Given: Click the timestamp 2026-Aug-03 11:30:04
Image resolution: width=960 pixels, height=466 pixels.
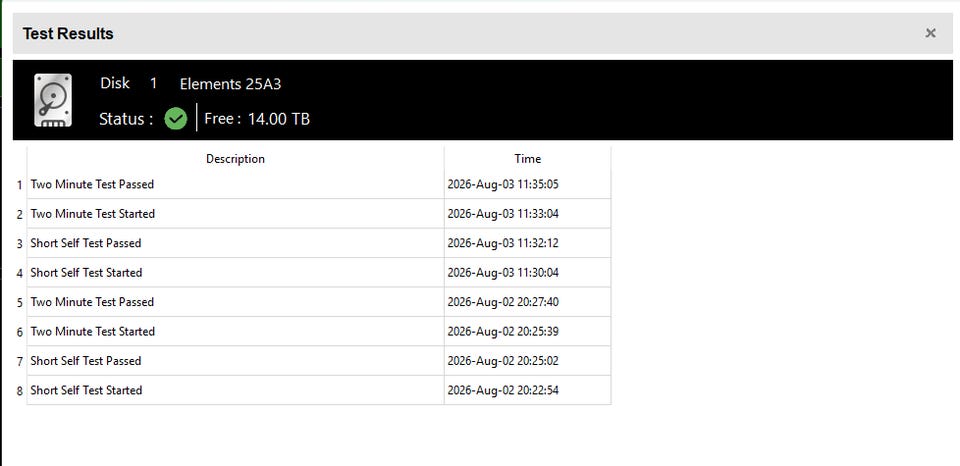Looking at the screenshot, I should point(503,272).
